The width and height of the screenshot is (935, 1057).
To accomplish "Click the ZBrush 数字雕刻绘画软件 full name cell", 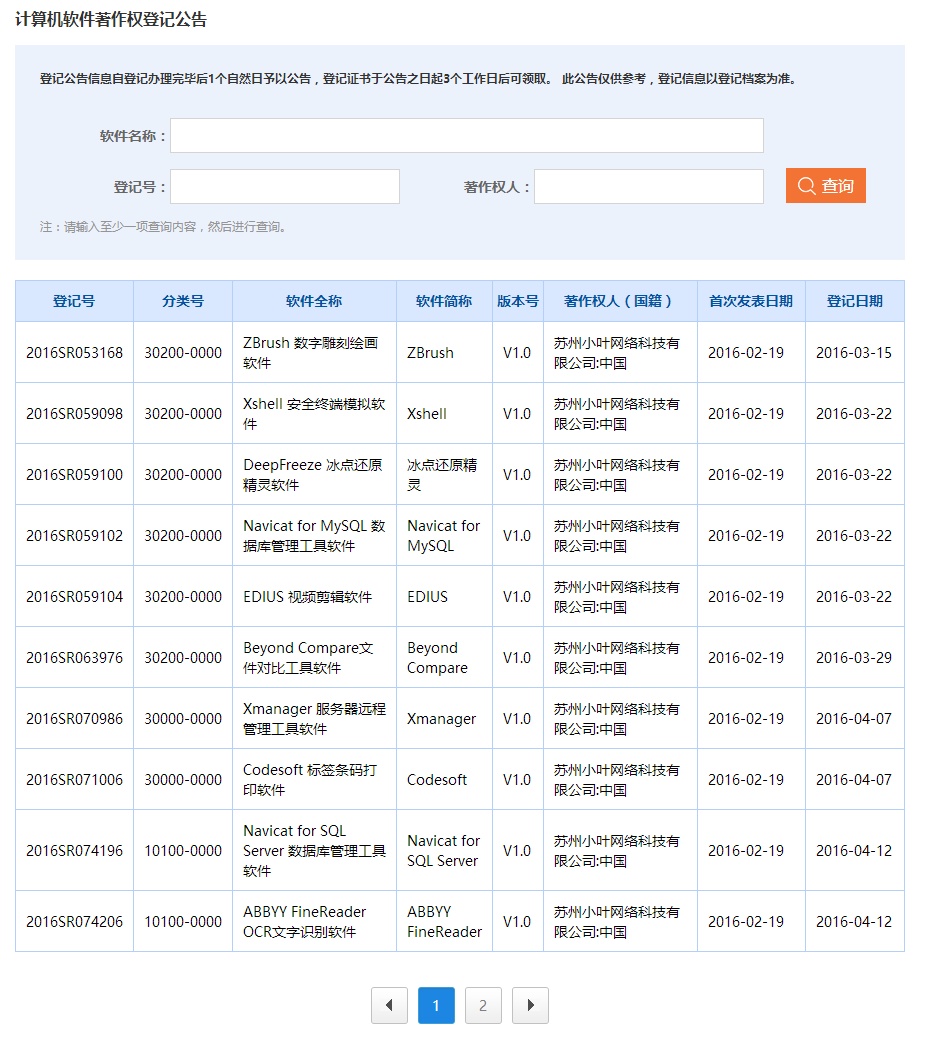I will [314, 353].
